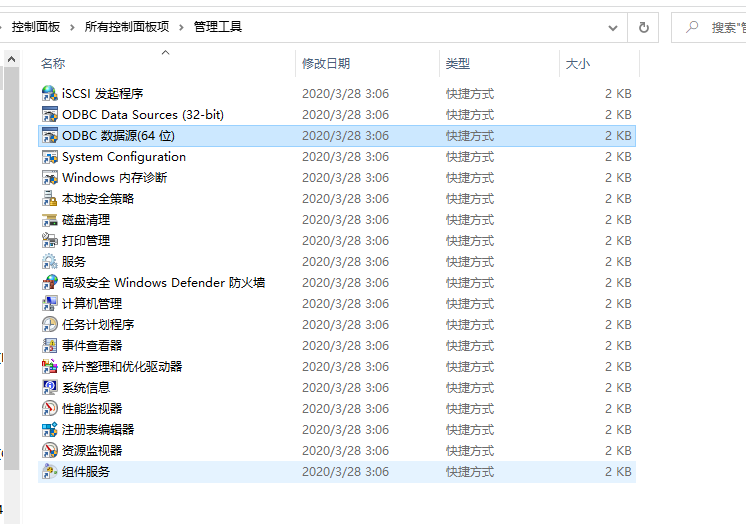Click the 打印管理 icon
The width and height of the screenshot is (746, 524).
tap(49, 241)
